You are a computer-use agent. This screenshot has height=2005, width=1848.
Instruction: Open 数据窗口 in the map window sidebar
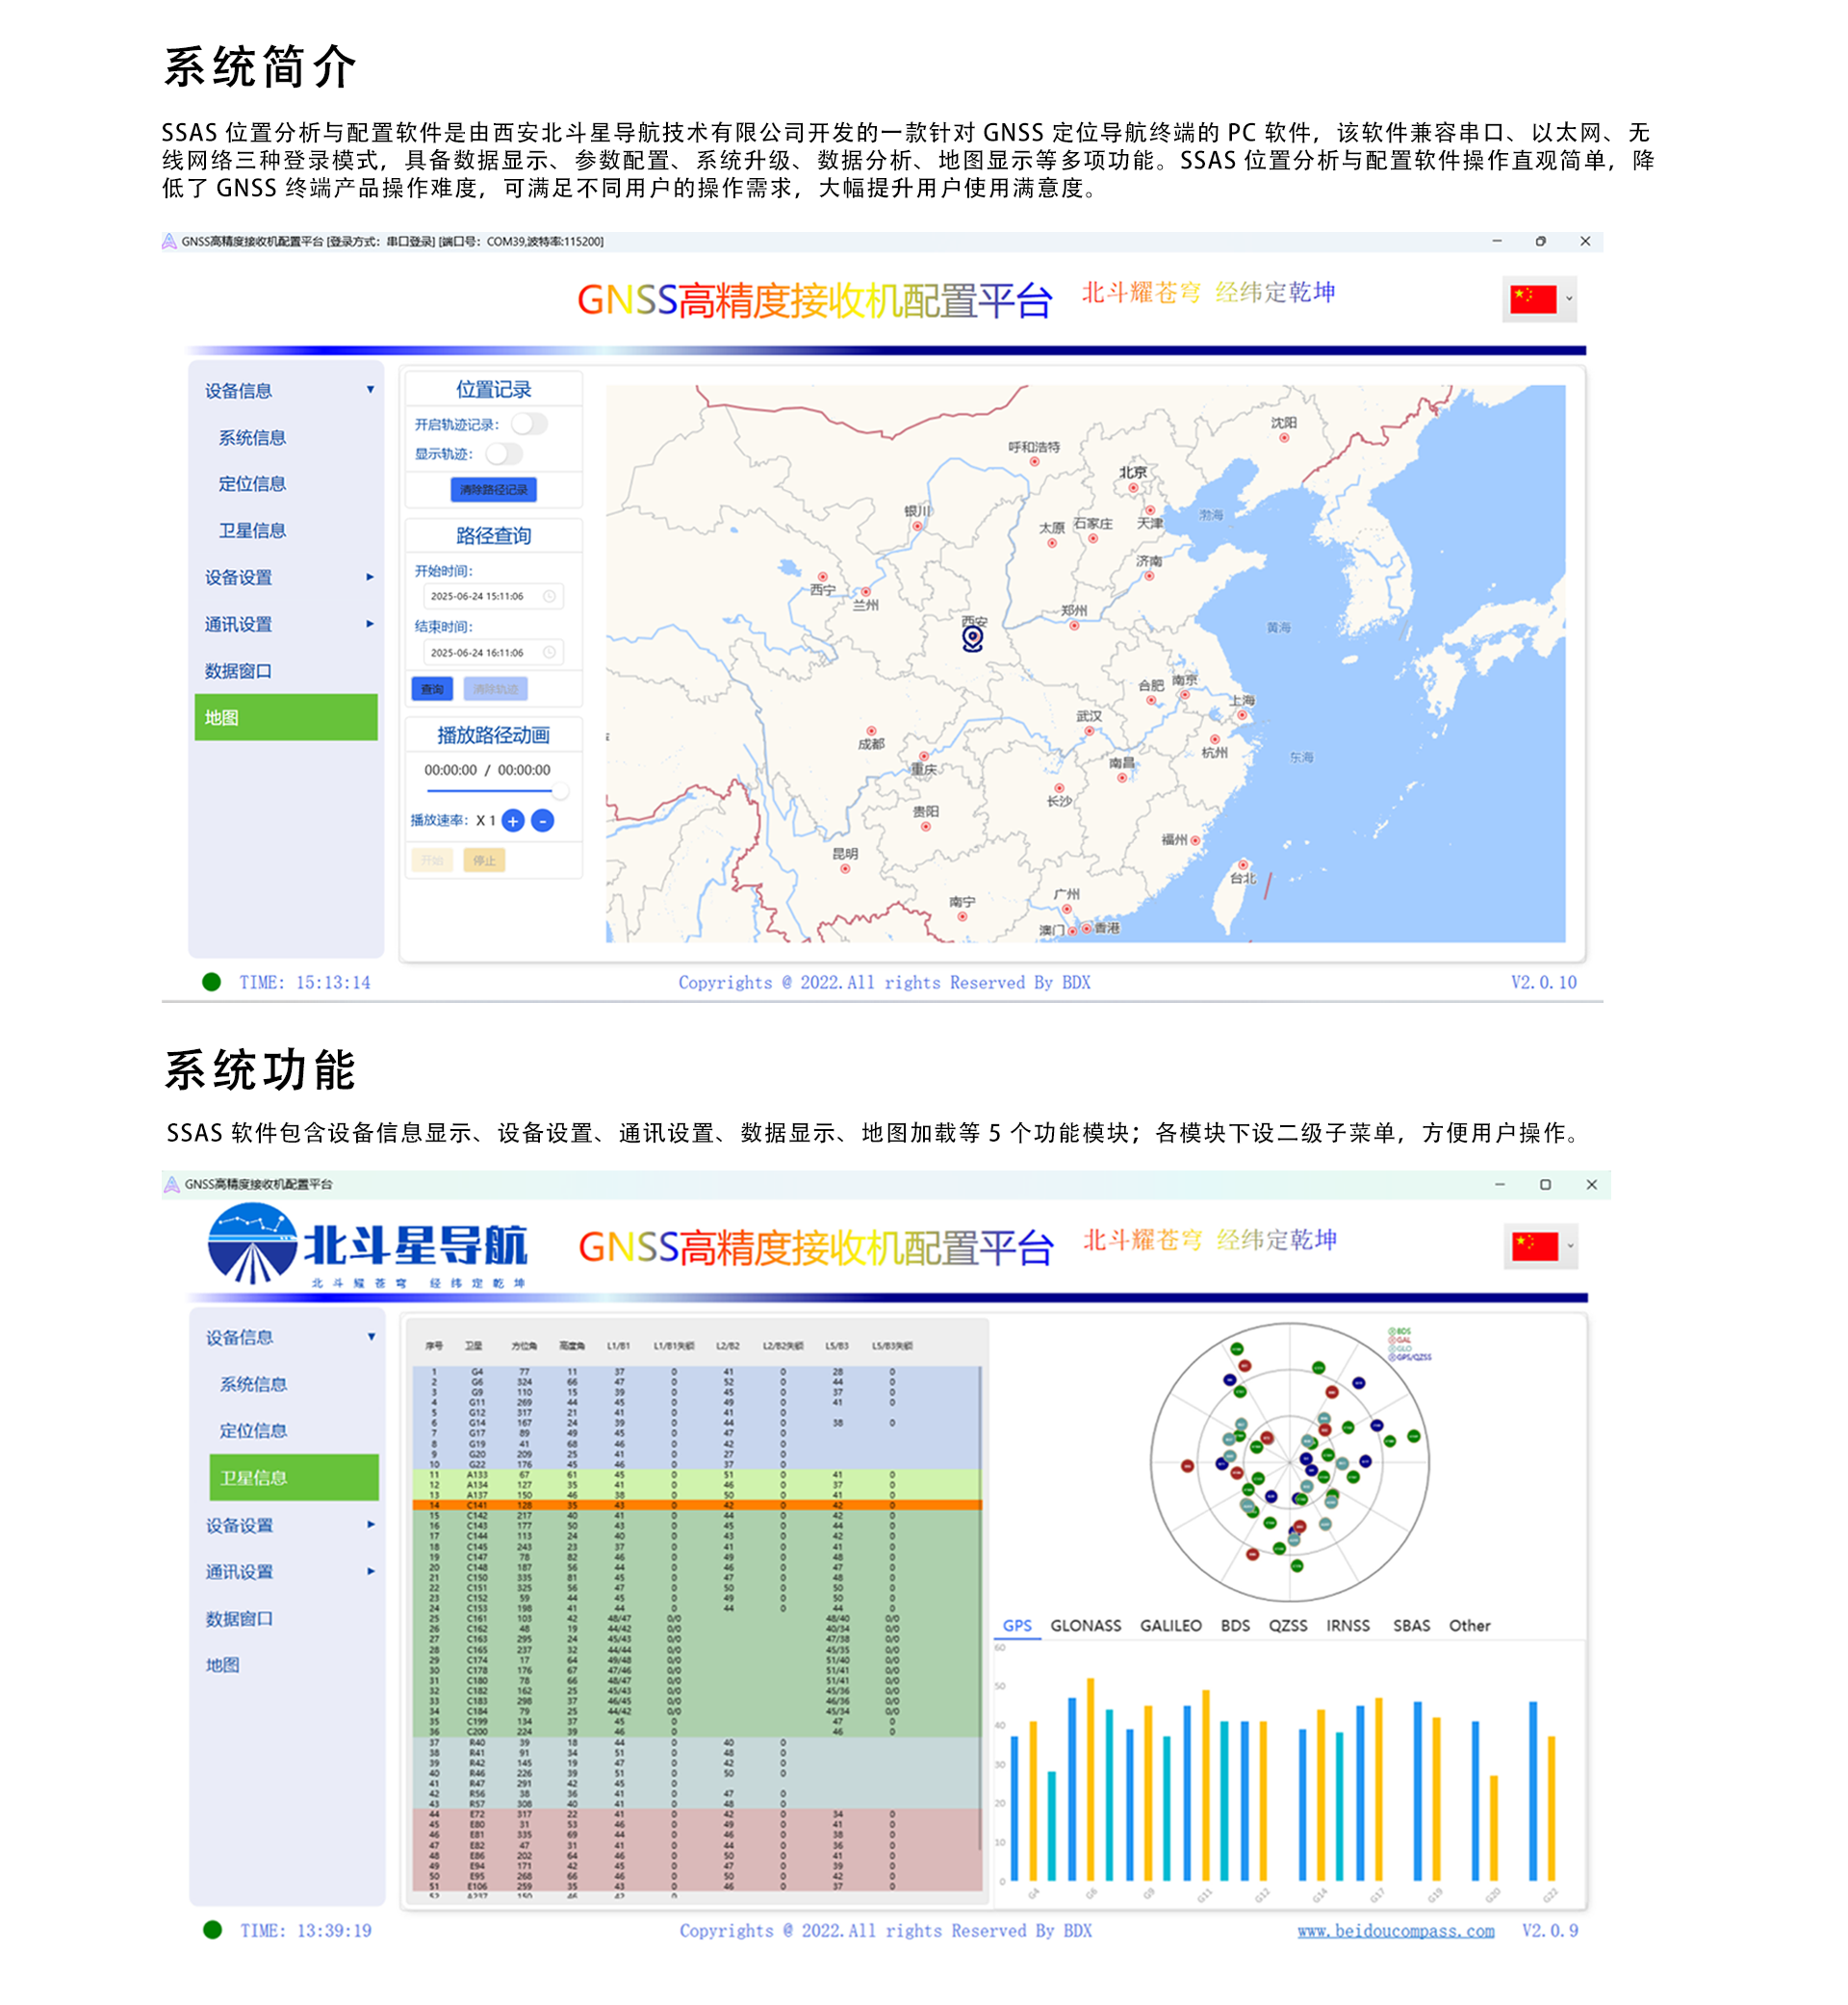[x=238, y=672]
